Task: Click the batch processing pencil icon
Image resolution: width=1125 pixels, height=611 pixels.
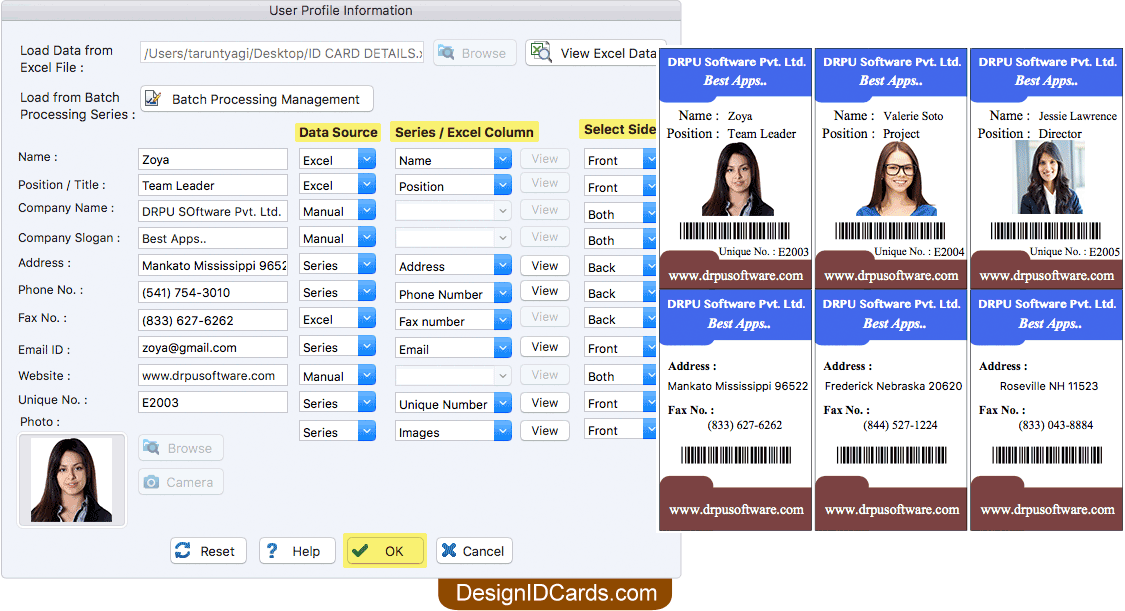Action: [153, 98]
